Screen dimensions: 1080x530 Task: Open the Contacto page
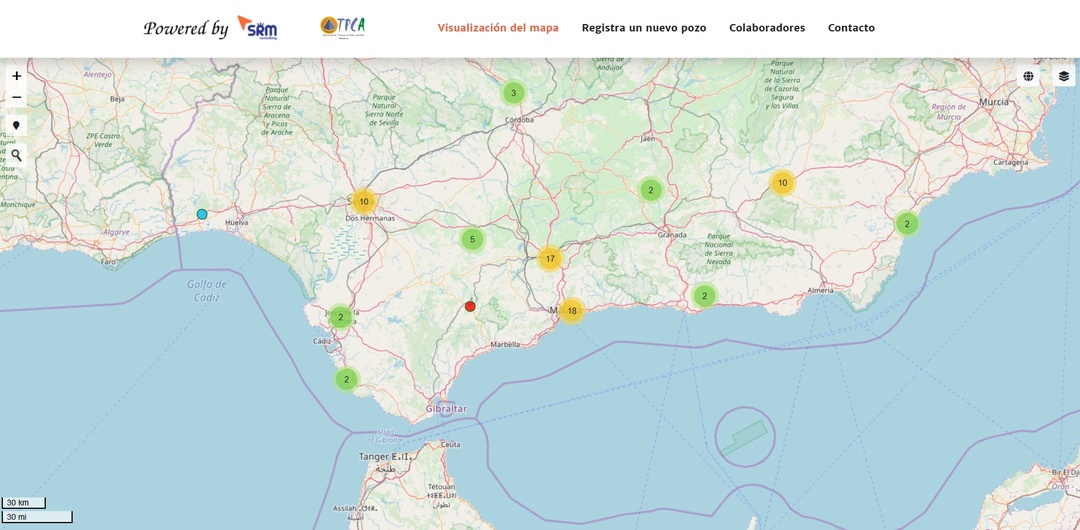(851, 28)
